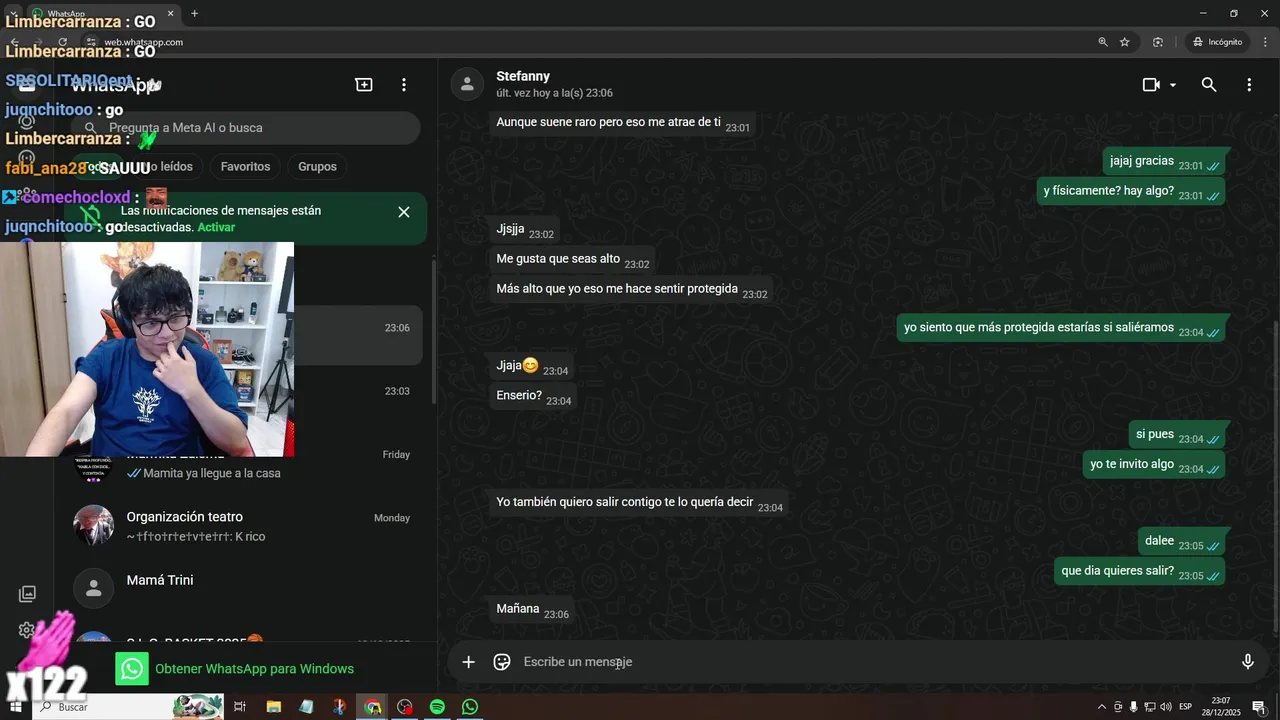Open WhatsApp settings gear in sidebar
1280x720 pixels.
pyautogui.click(x=27, y=630)
